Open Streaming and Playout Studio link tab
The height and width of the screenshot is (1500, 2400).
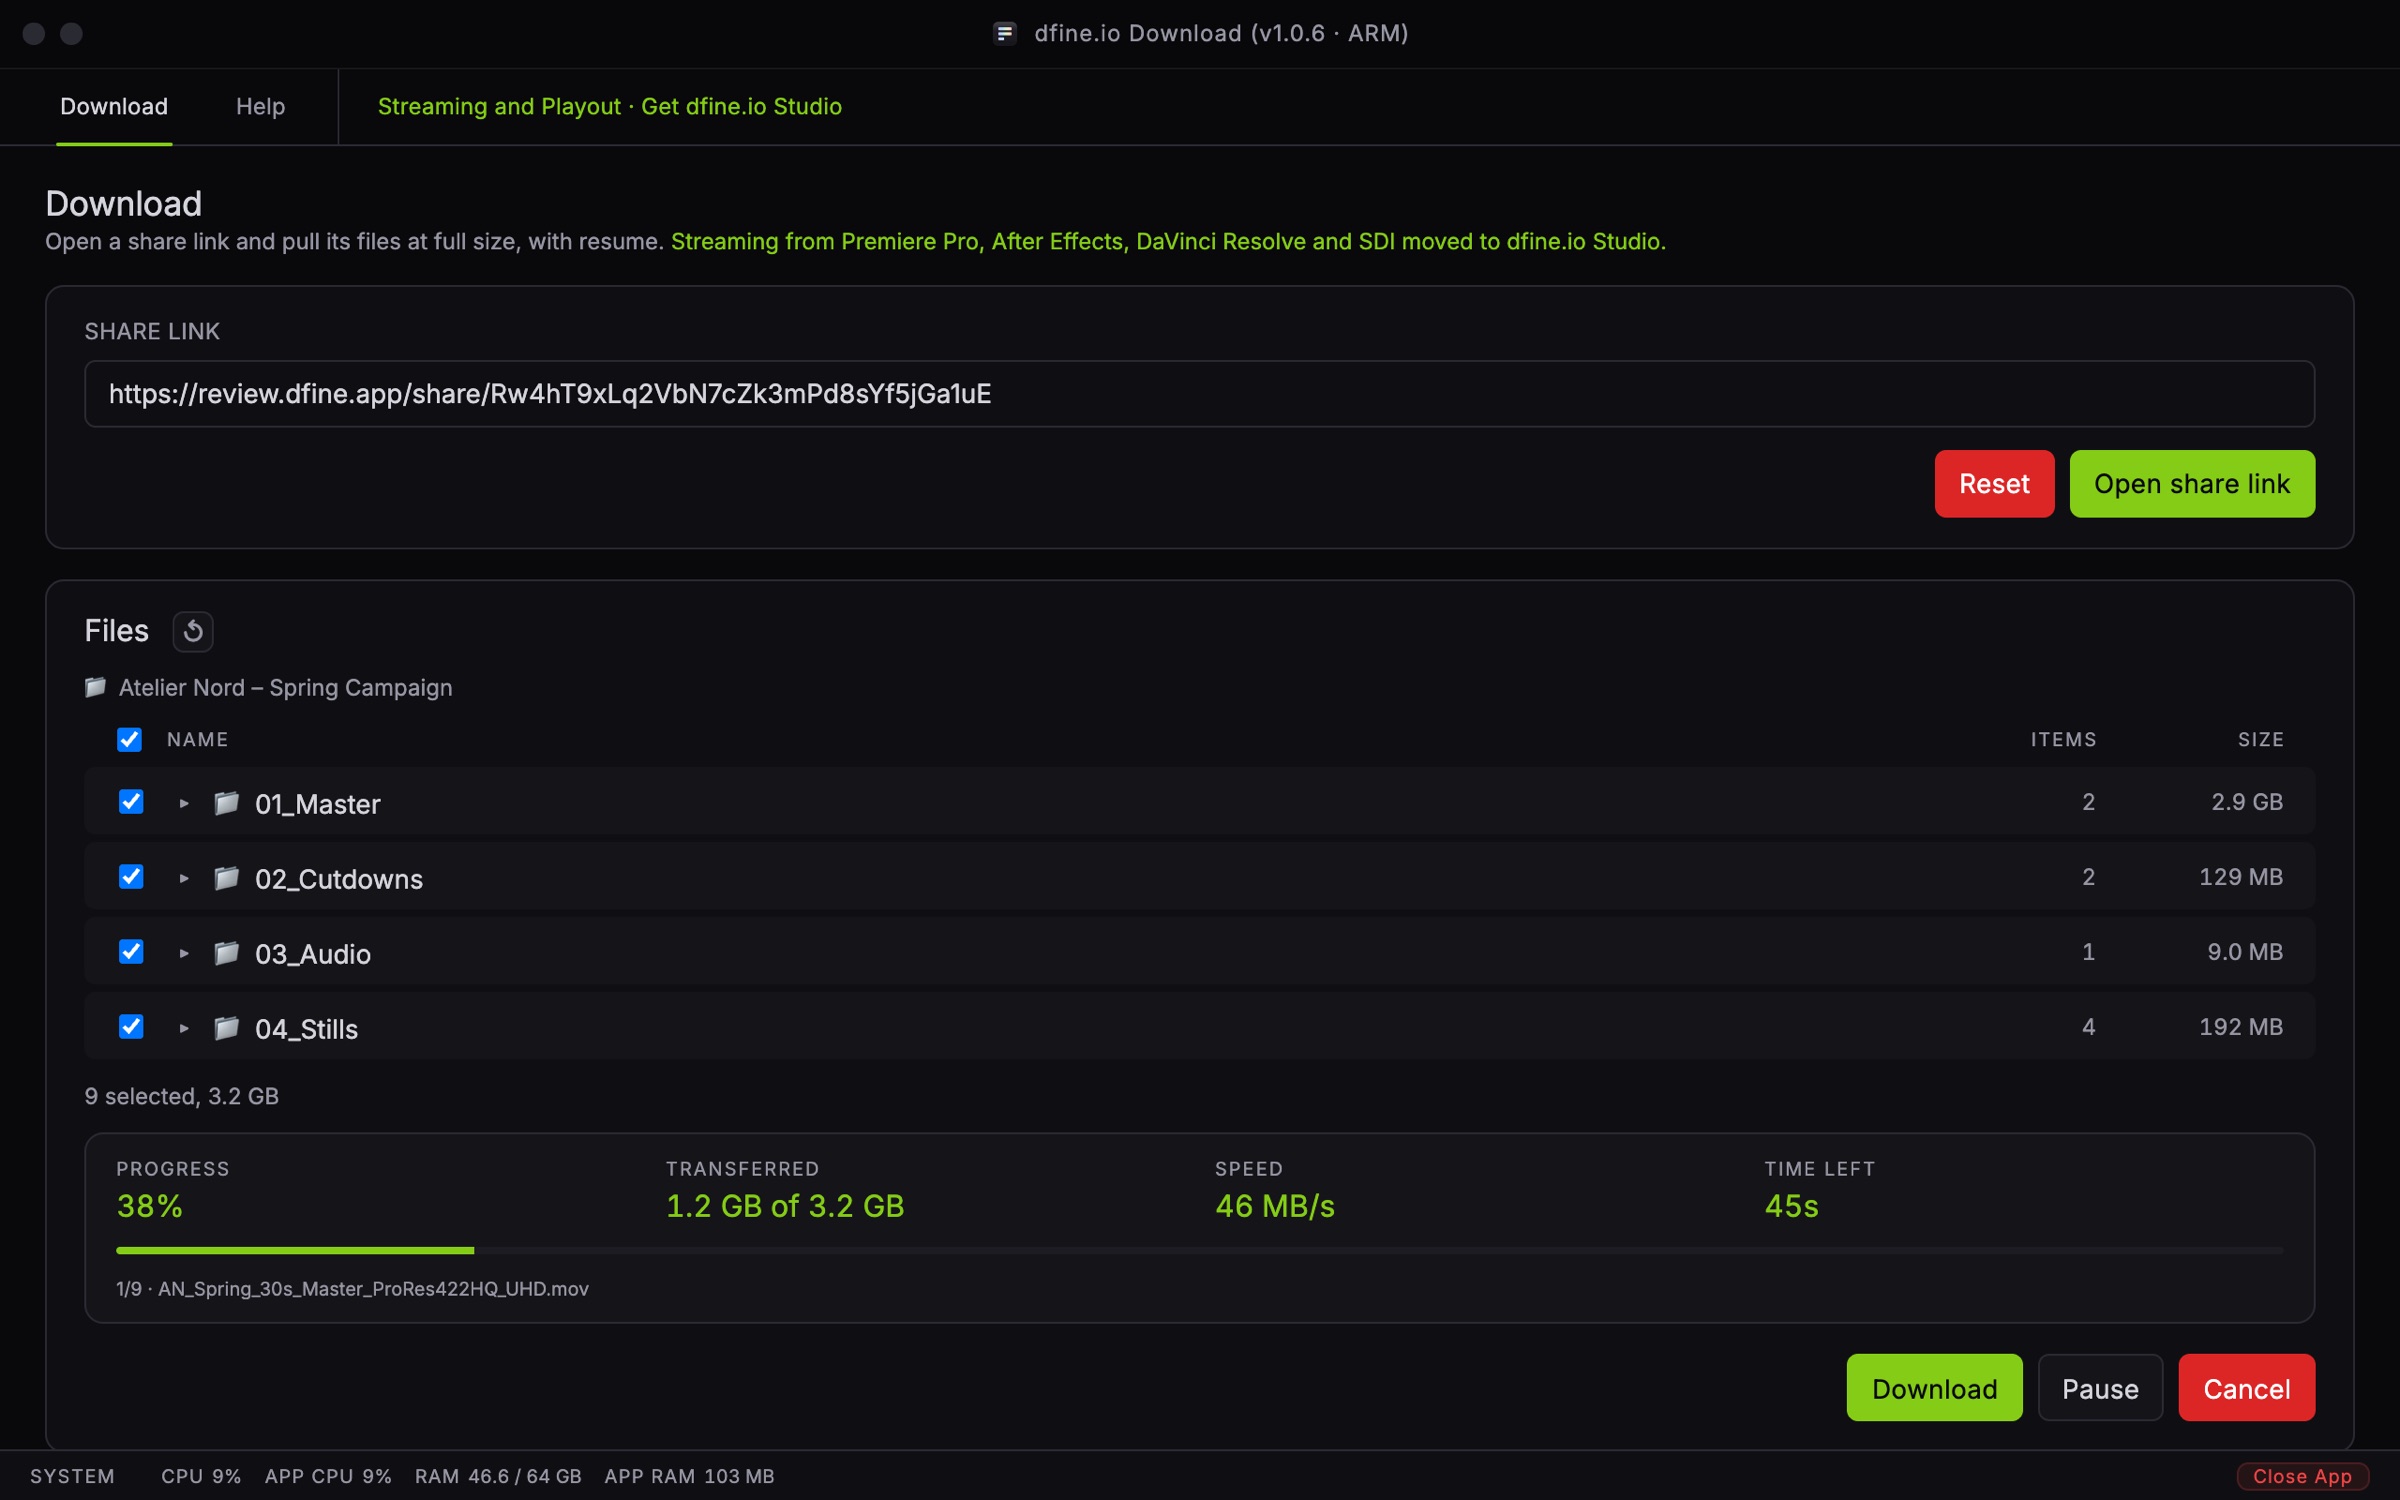610,106
